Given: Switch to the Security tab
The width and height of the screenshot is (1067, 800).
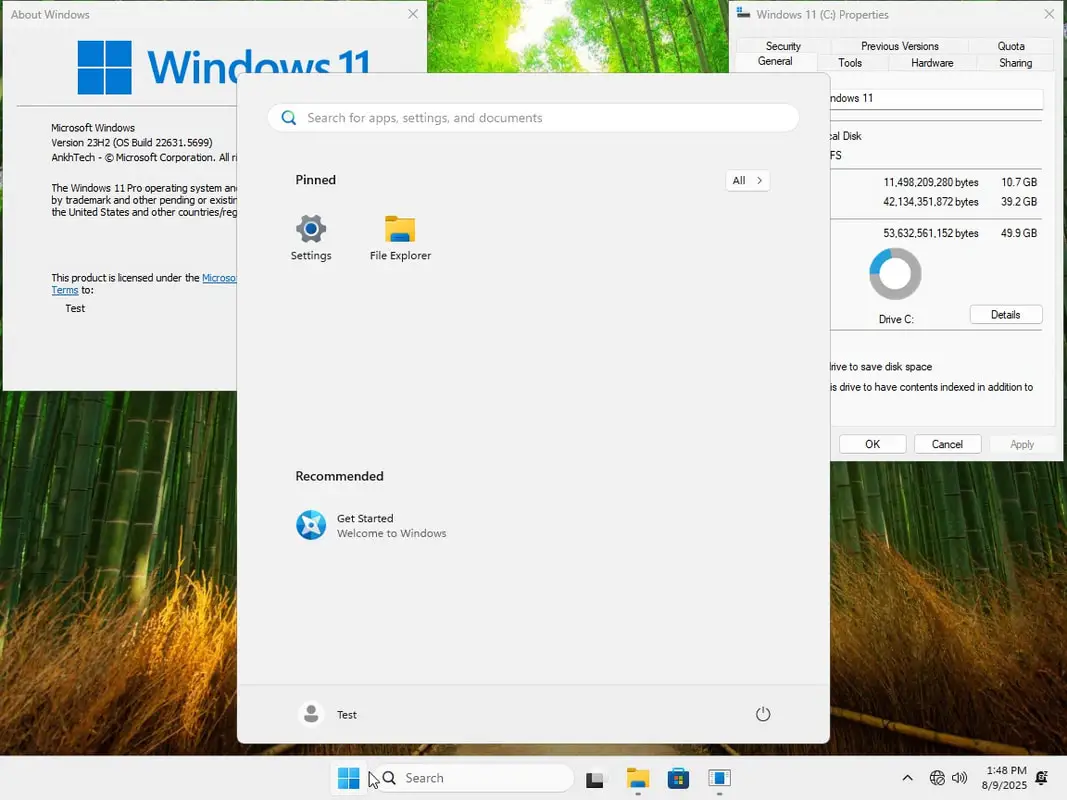Looking at the screenshot, I should pos(783,46).
